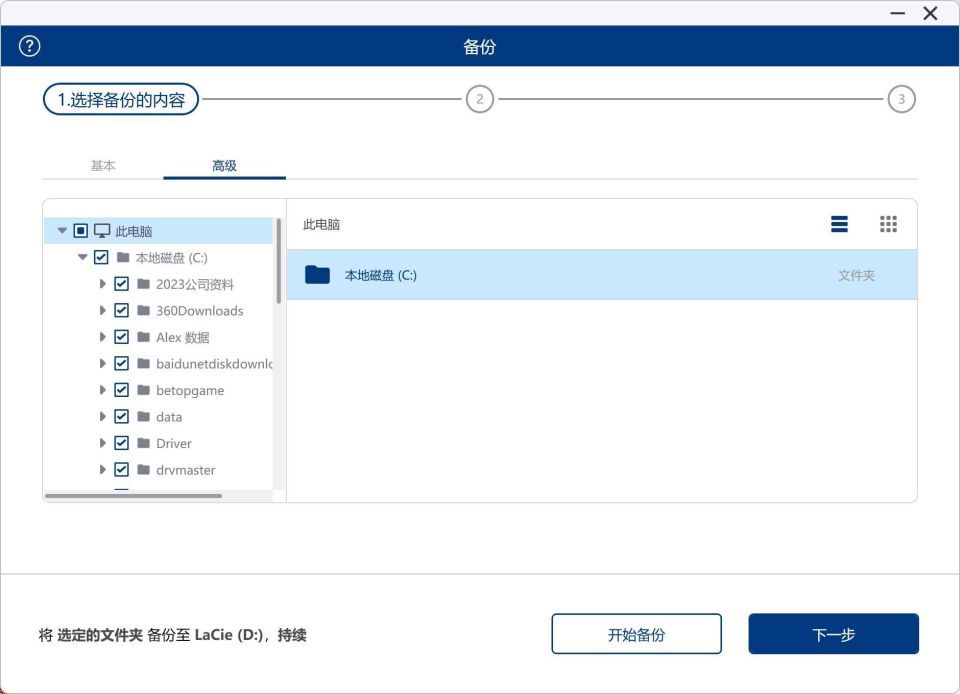Image resolution: width=960 pixels, height=694 pixels.
Task: Select the 本地磁盘 (C:) row in file list
Action: 602,275
